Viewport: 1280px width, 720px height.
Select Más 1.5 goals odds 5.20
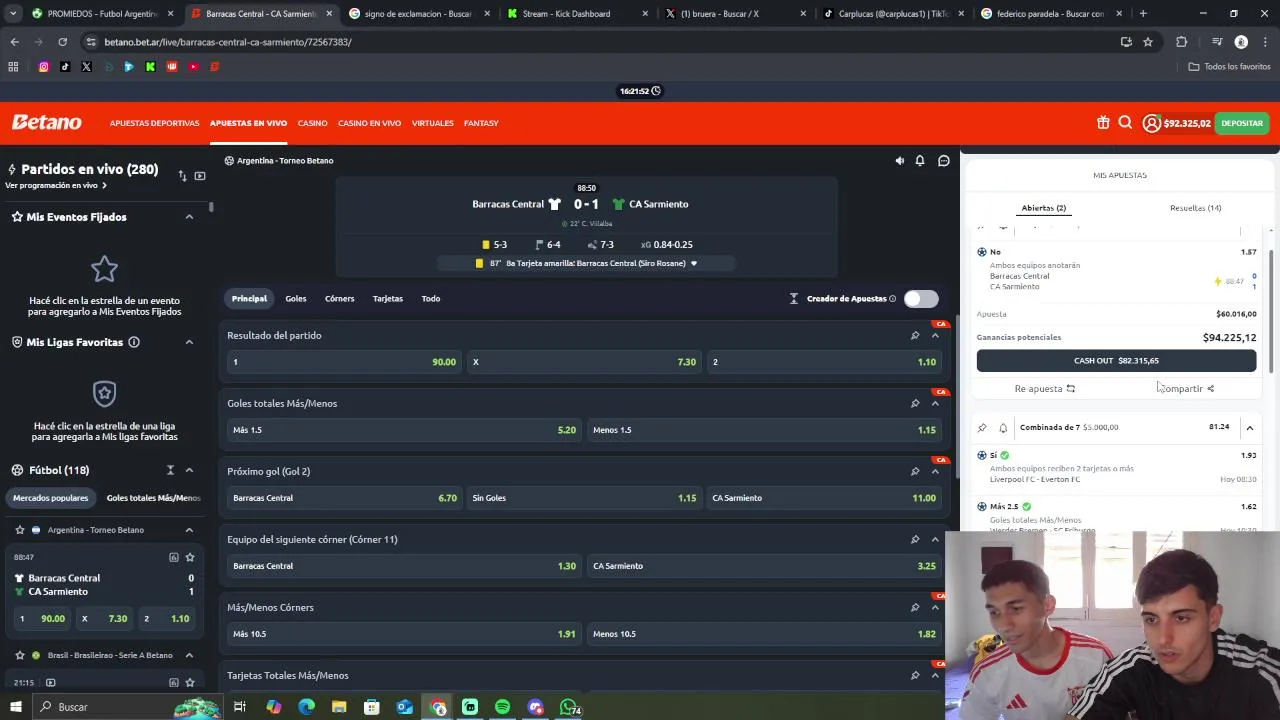click(404, 430)
